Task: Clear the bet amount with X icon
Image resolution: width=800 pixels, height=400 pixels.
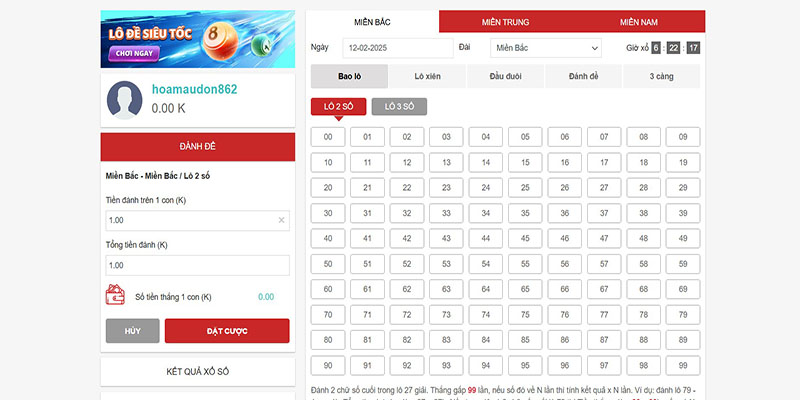Action: point(281,220)
